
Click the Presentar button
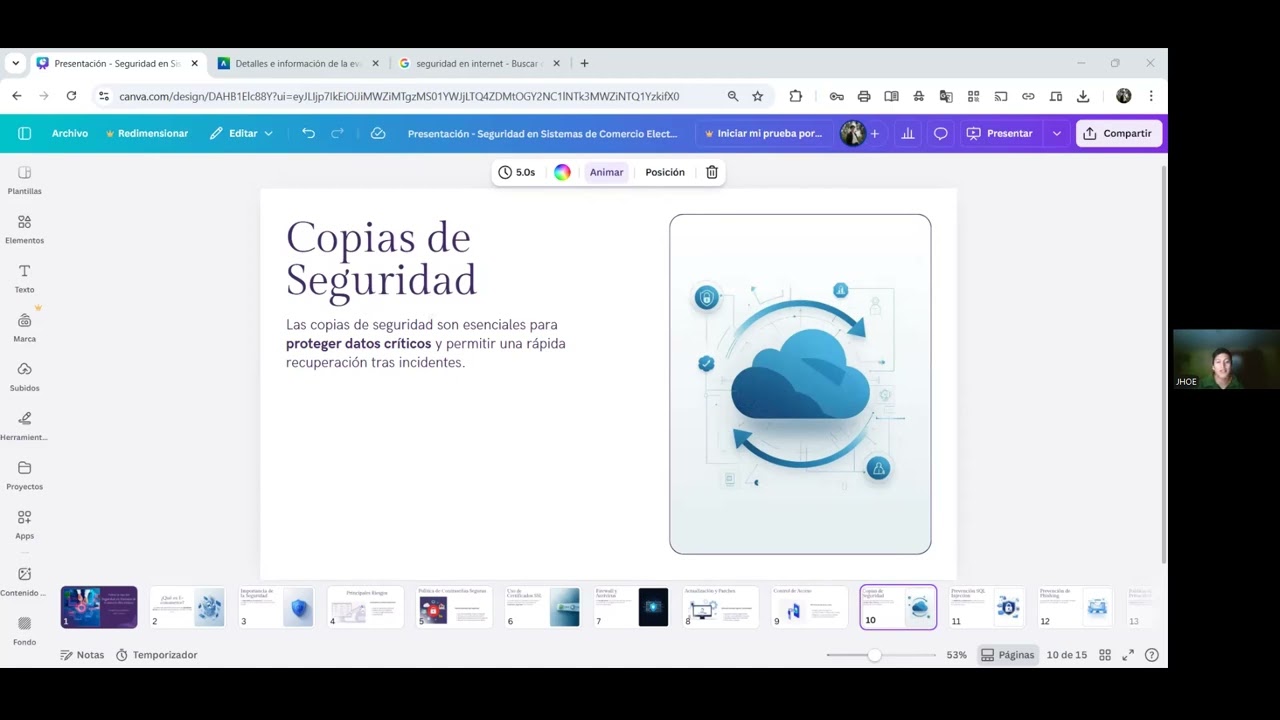click(x=999, y=133)
